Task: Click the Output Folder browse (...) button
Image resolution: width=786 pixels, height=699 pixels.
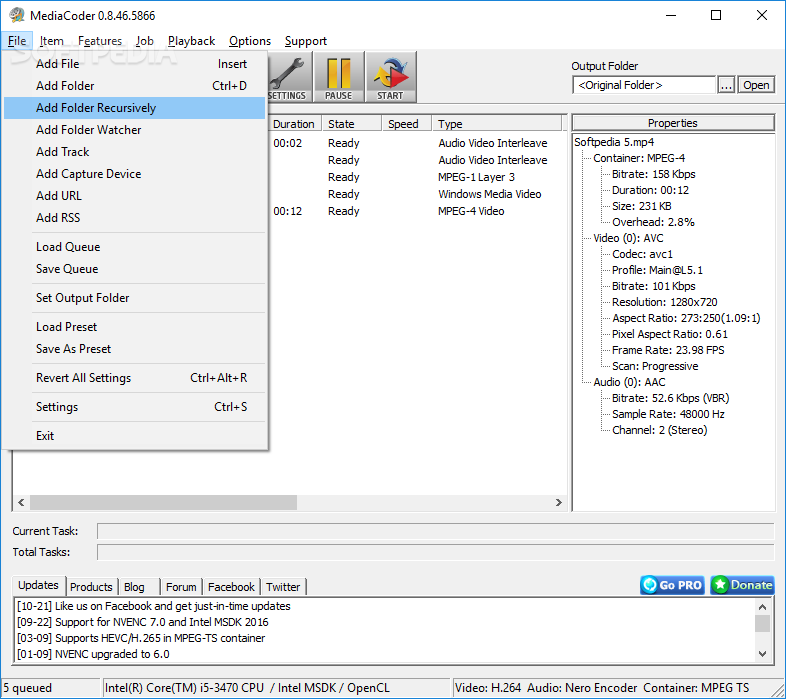Action: point(726,85)
